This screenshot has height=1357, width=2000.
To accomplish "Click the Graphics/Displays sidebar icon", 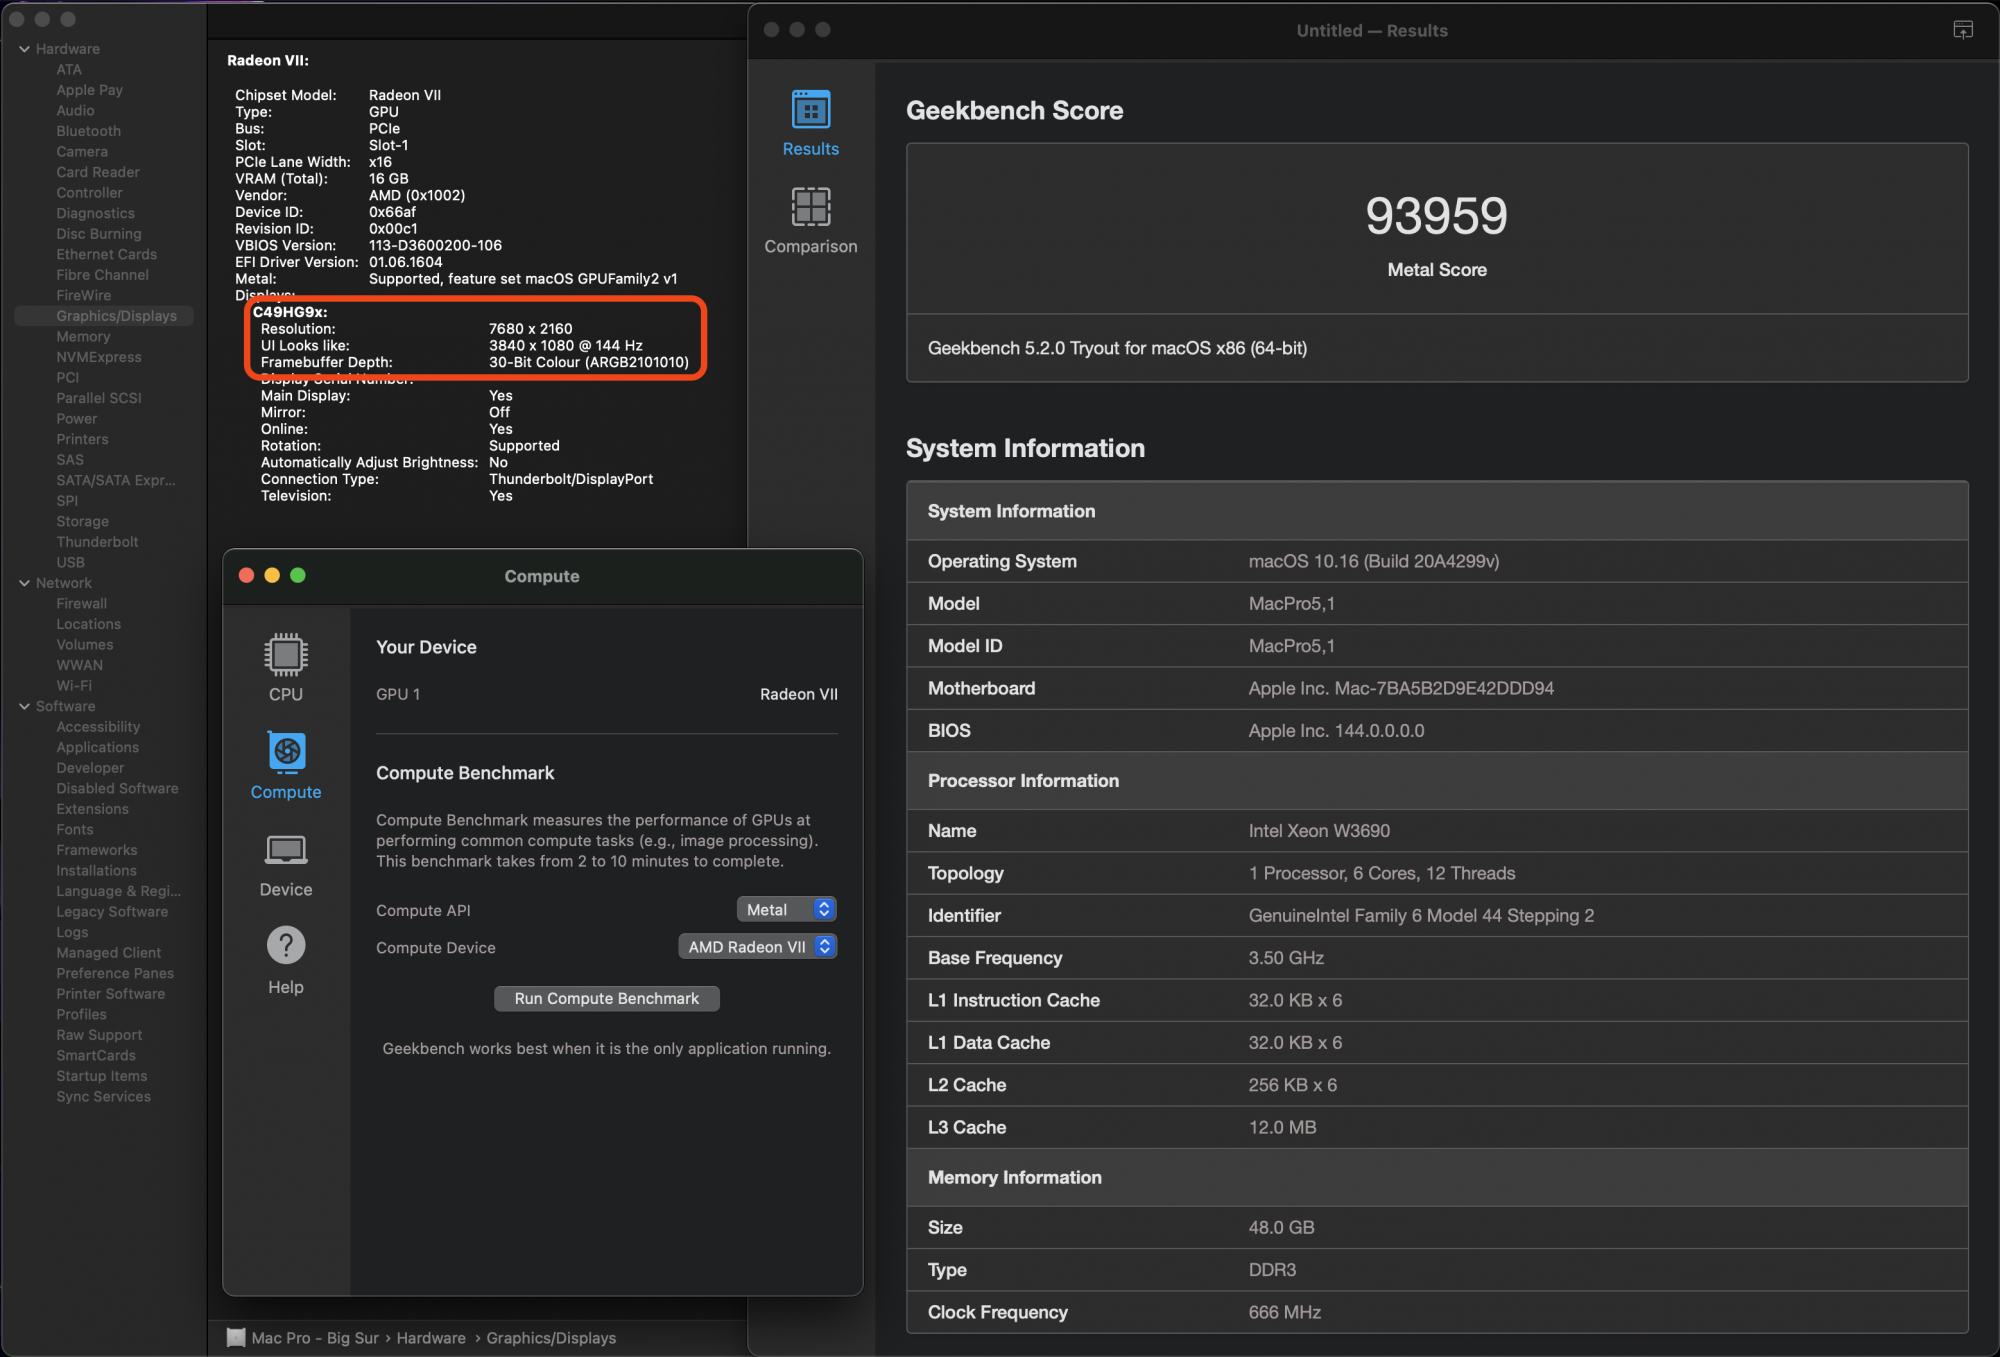I will click(x=118, y=315).
